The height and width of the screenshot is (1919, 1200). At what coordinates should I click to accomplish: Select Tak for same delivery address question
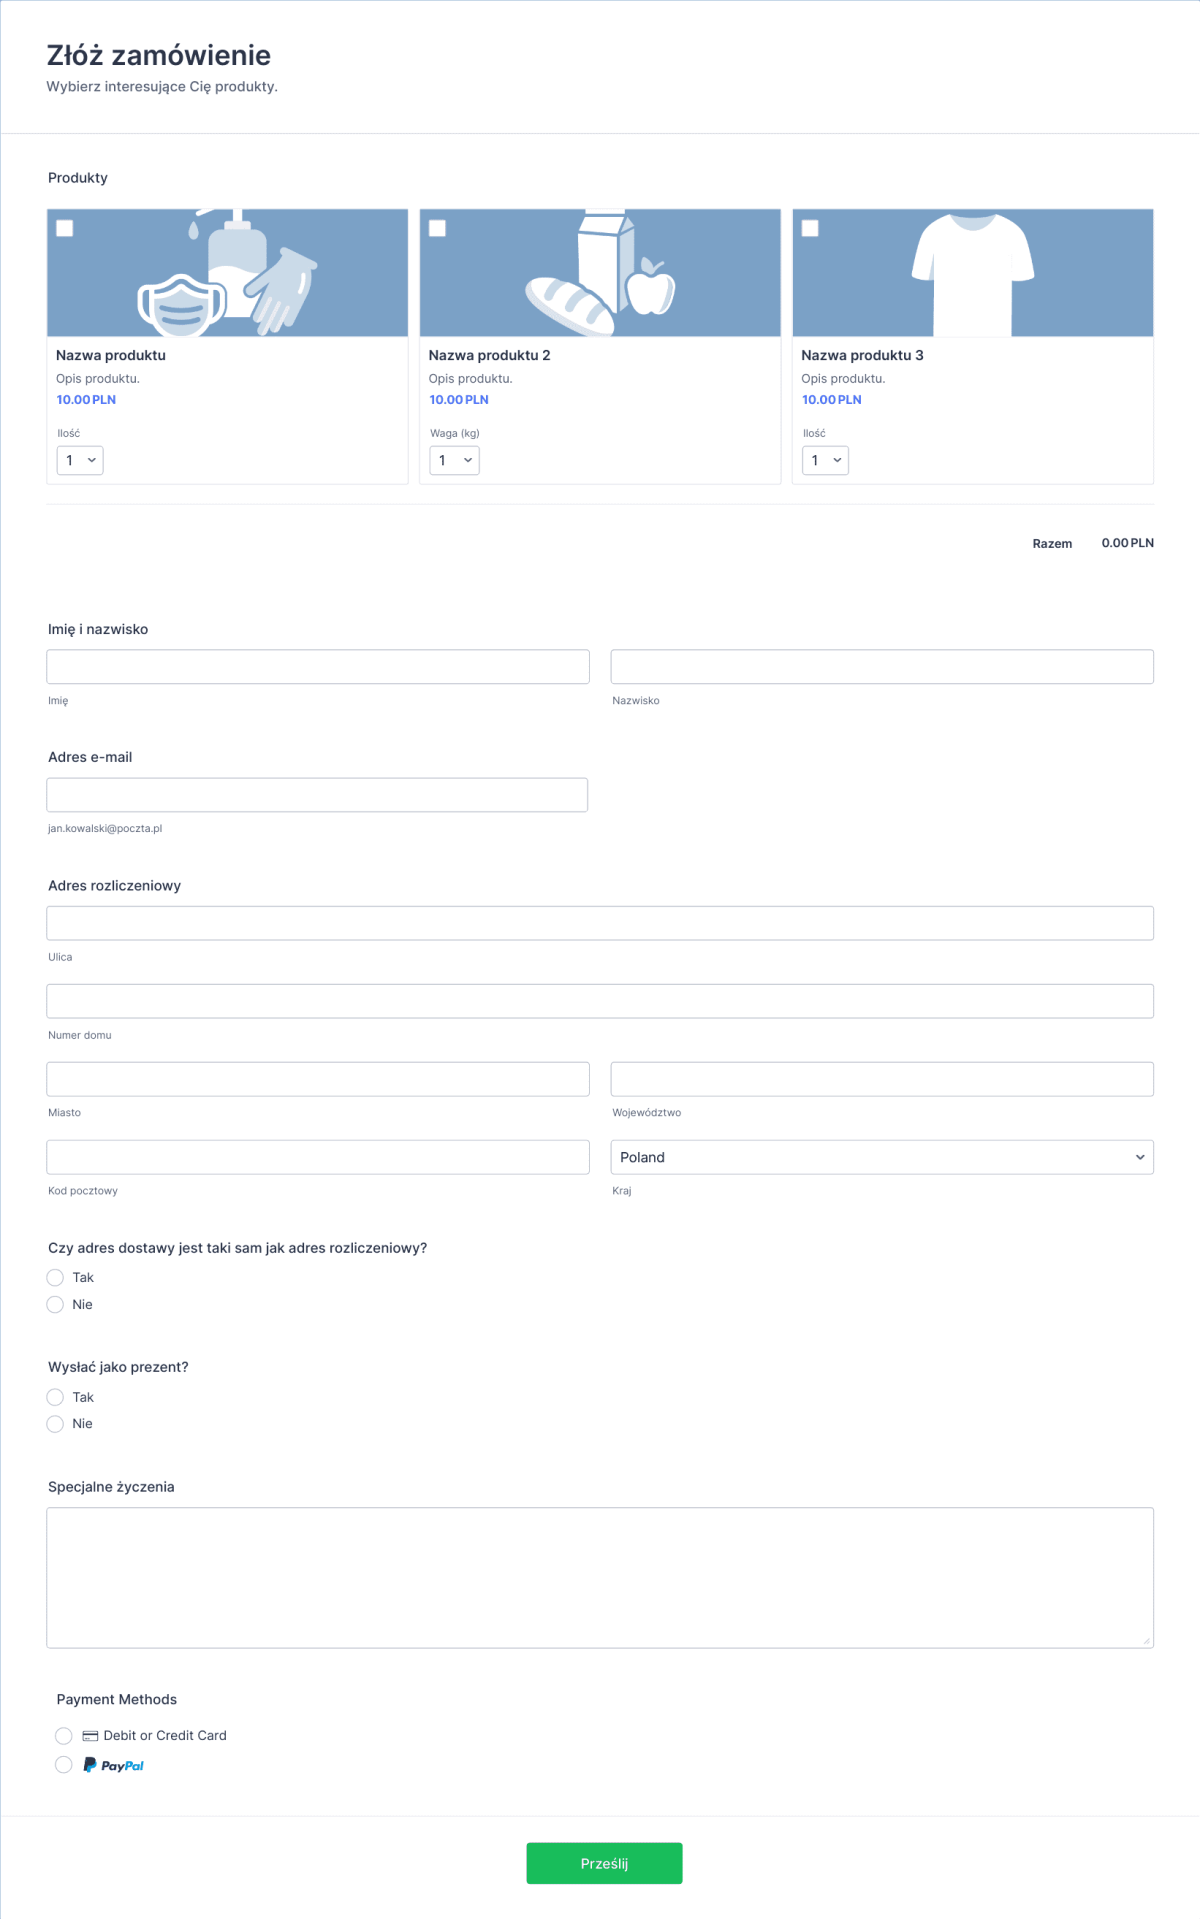click(55, 1277)
